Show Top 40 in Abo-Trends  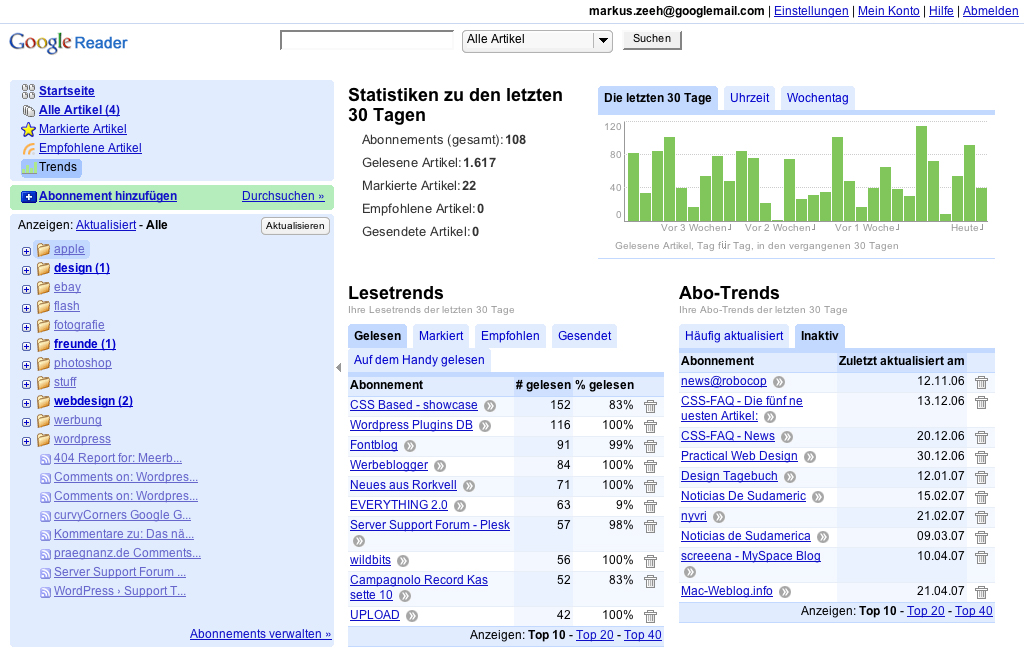tap(974, 611)
